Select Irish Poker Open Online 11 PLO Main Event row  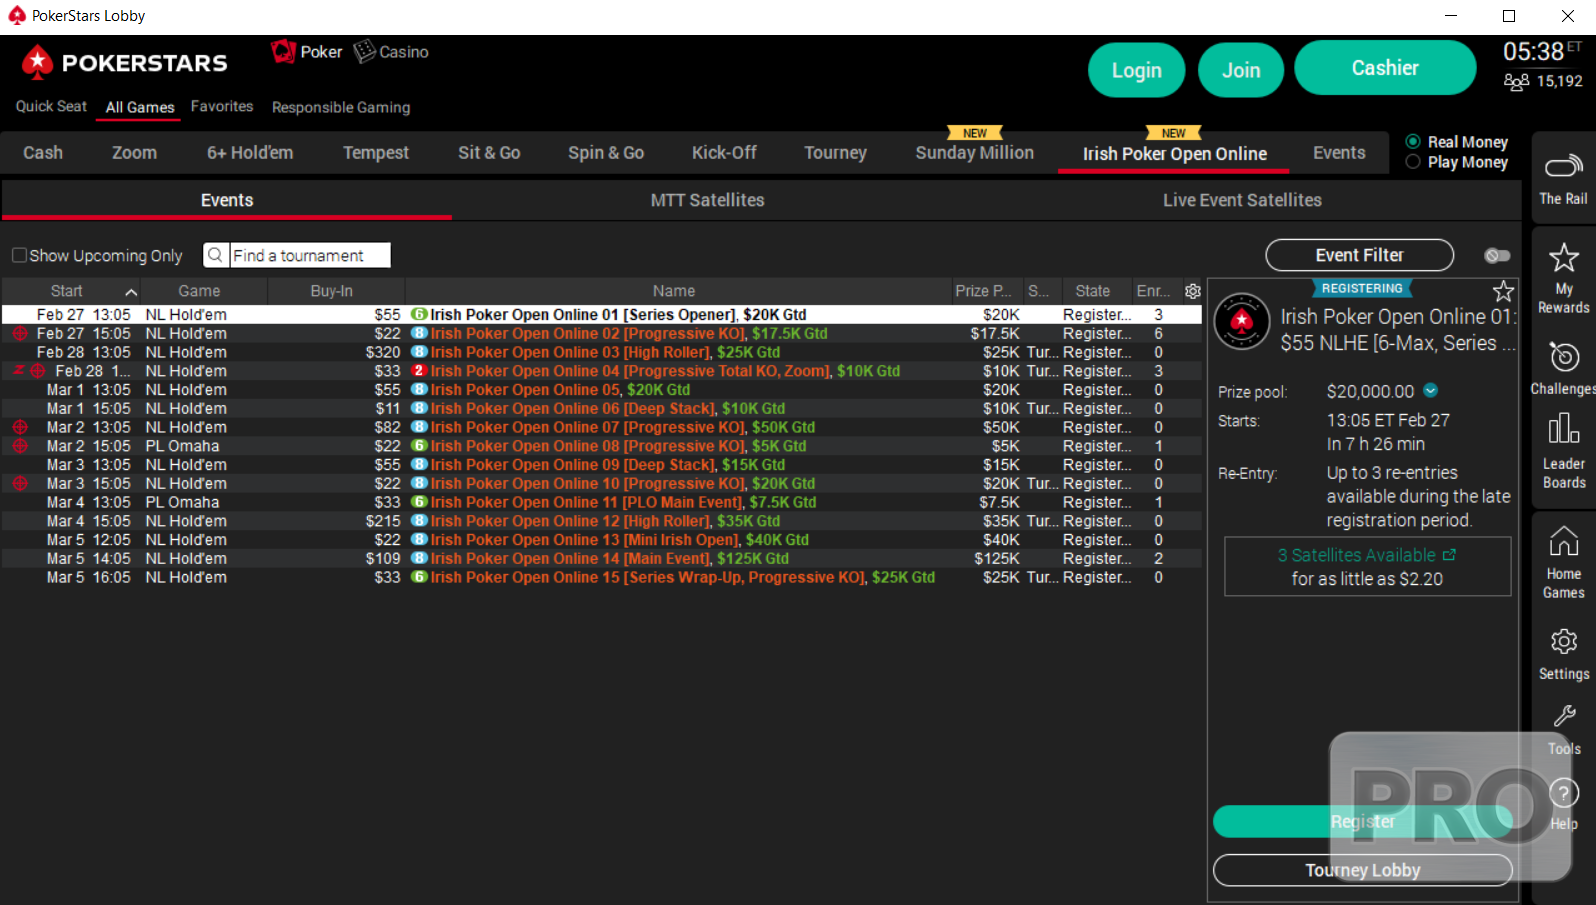point(601,502)
